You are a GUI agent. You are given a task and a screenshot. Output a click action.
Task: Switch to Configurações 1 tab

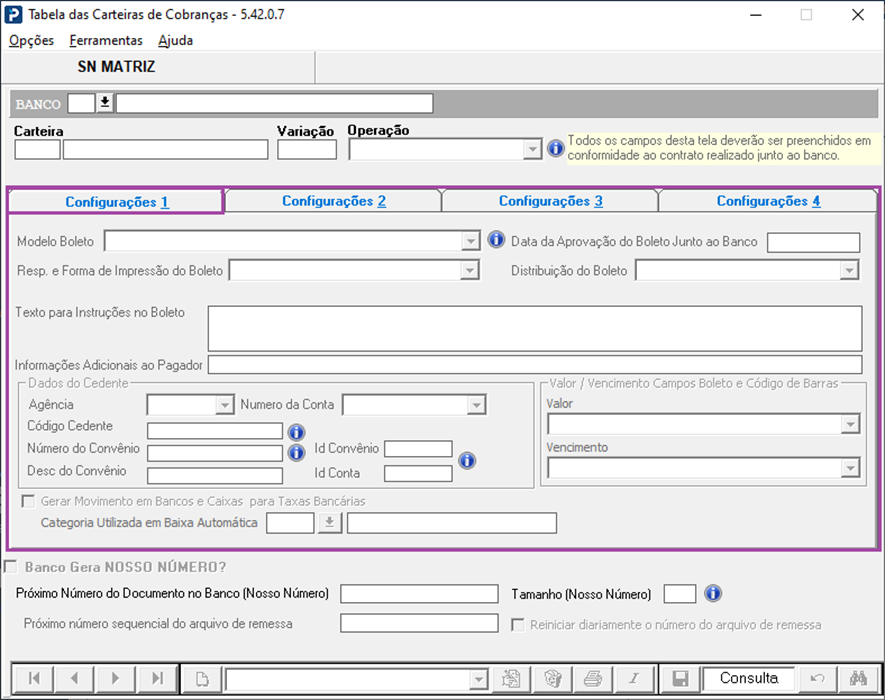pos(116,202)
